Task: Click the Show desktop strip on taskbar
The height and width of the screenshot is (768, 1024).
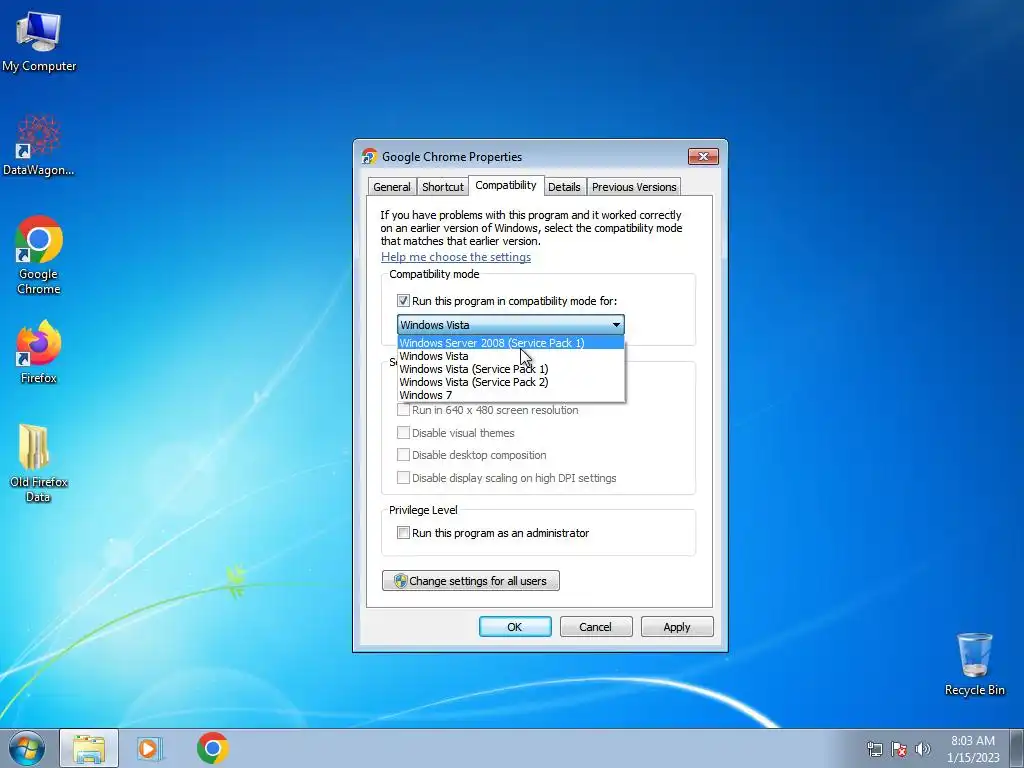Action: point(1017,748)
